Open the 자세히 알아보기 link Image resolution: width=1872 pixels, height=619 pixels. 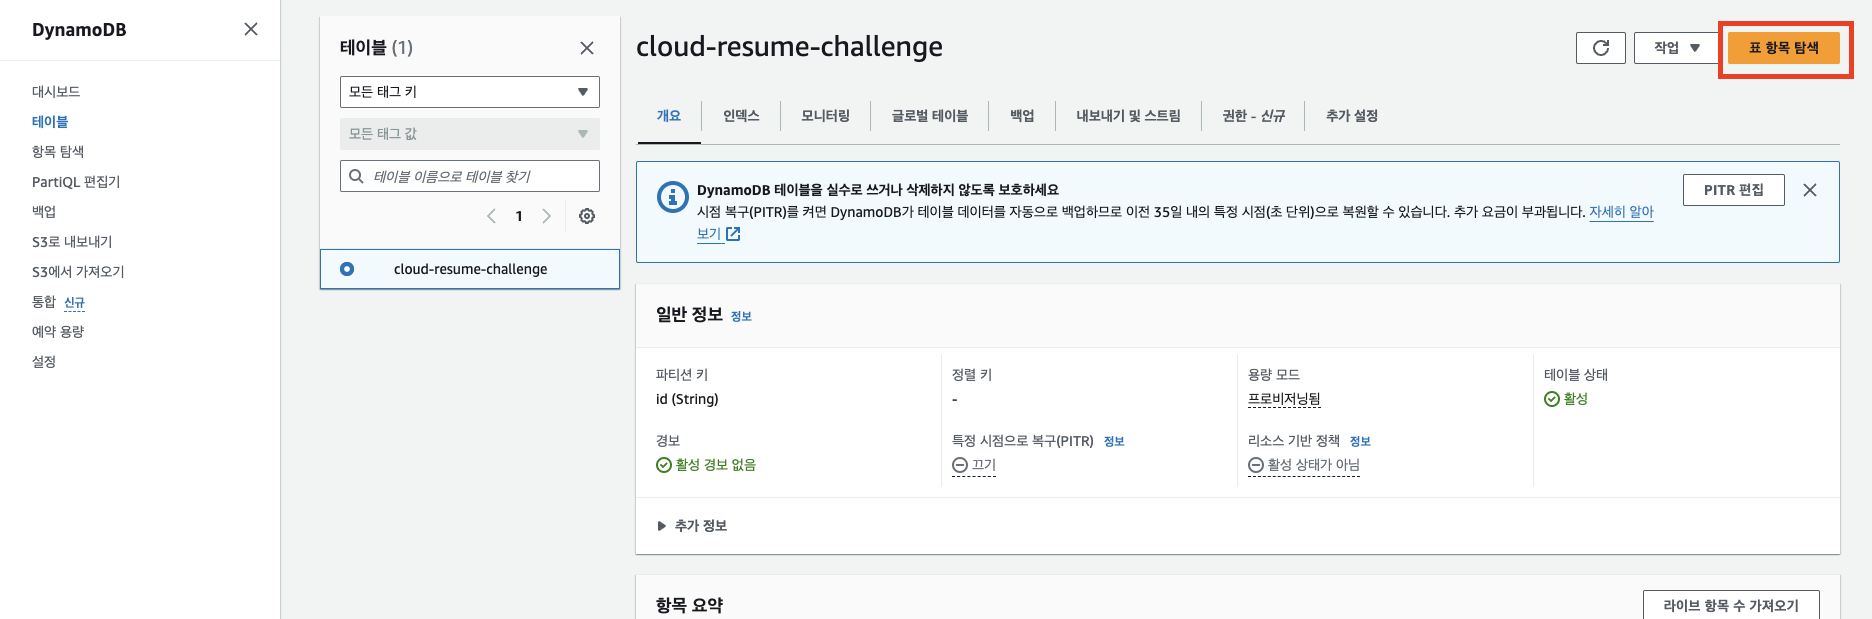click(1621, 212)
